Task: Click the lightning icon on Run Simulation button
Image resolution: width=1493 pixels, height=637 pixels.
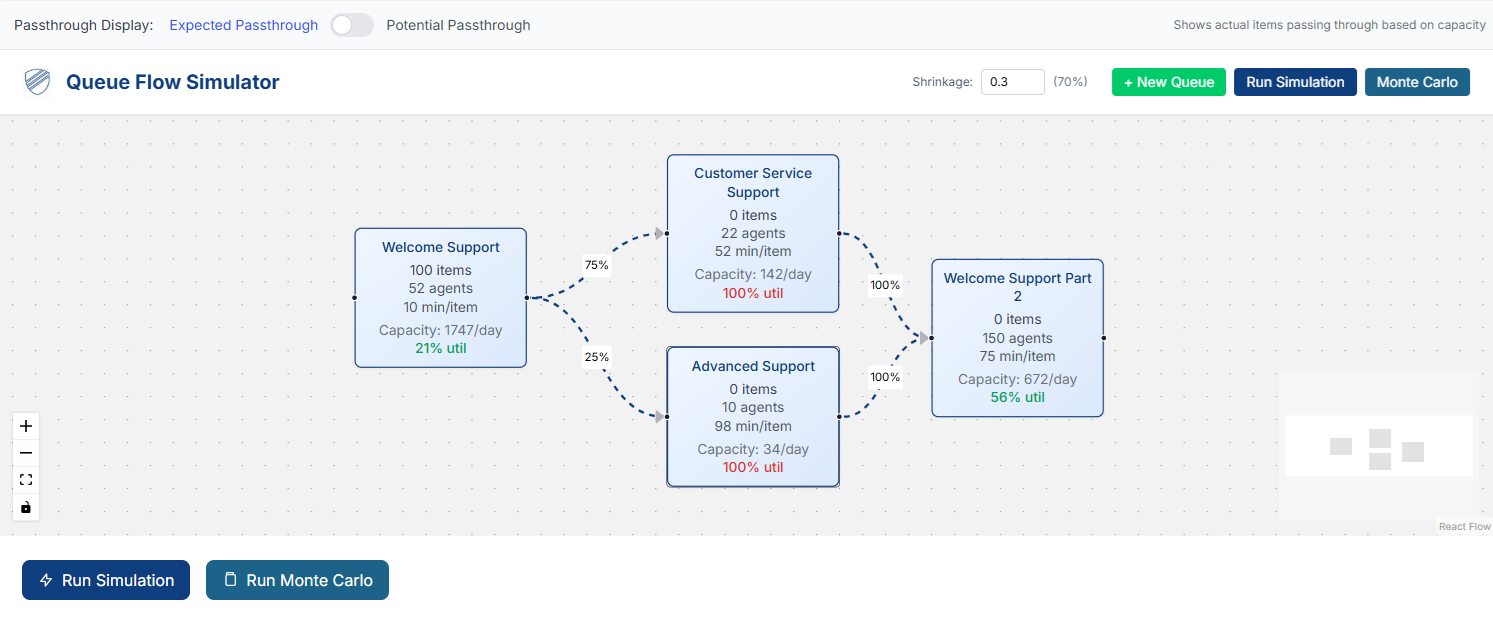Action: 45,580
